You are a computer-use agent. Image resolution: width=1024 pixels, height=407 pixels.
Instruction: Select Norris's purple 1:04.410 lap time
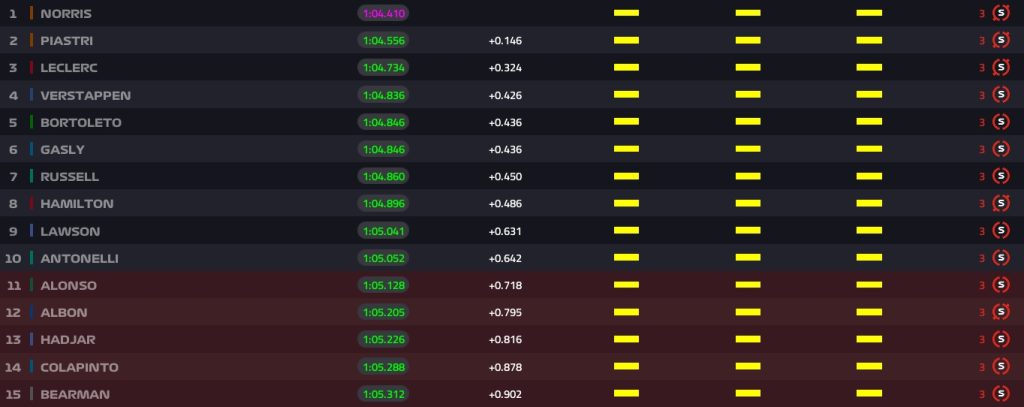(x=383, y=13)
